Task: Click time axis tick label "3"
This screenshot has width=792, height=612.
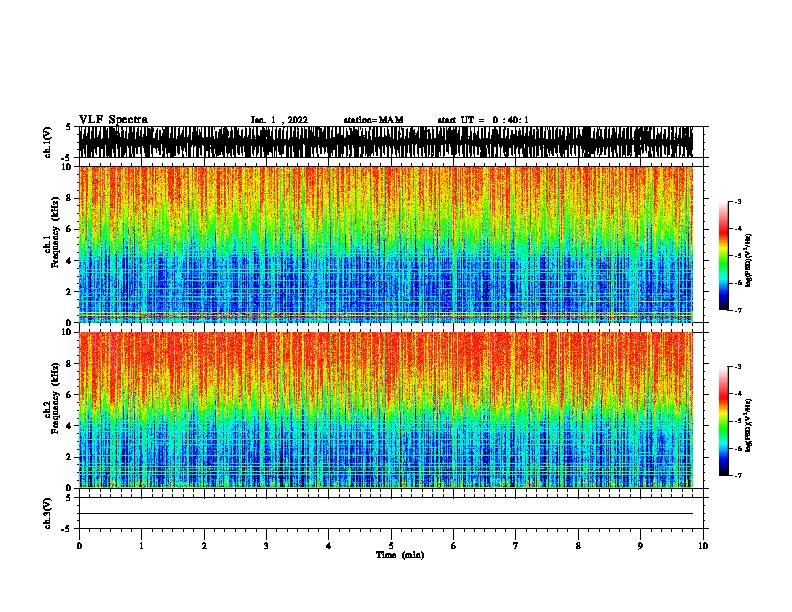Action: pos(266,546)
